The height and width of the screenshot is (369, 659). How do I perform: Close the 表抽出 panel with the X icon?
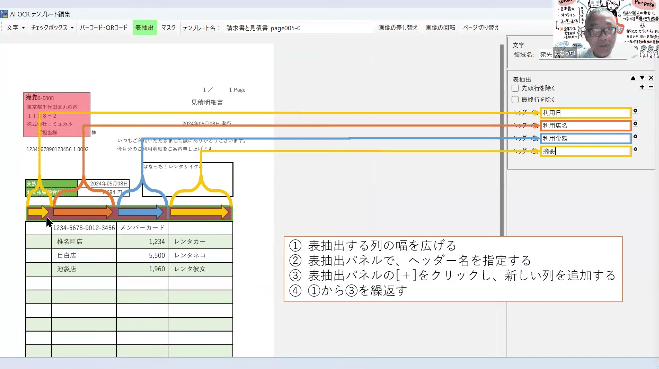651,78
